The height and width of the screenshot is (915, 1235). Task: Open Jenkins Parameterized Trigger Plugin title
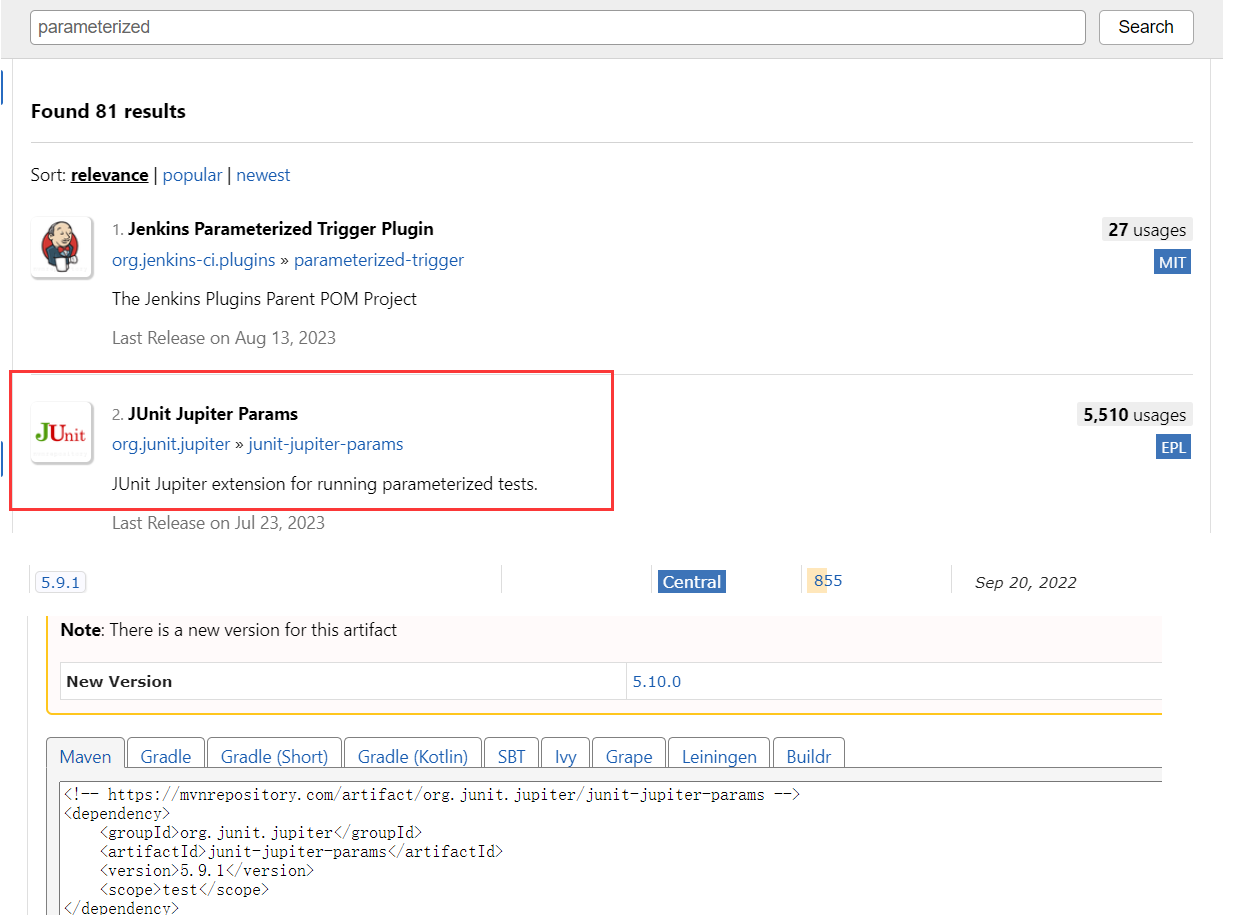tap(280, 229)
